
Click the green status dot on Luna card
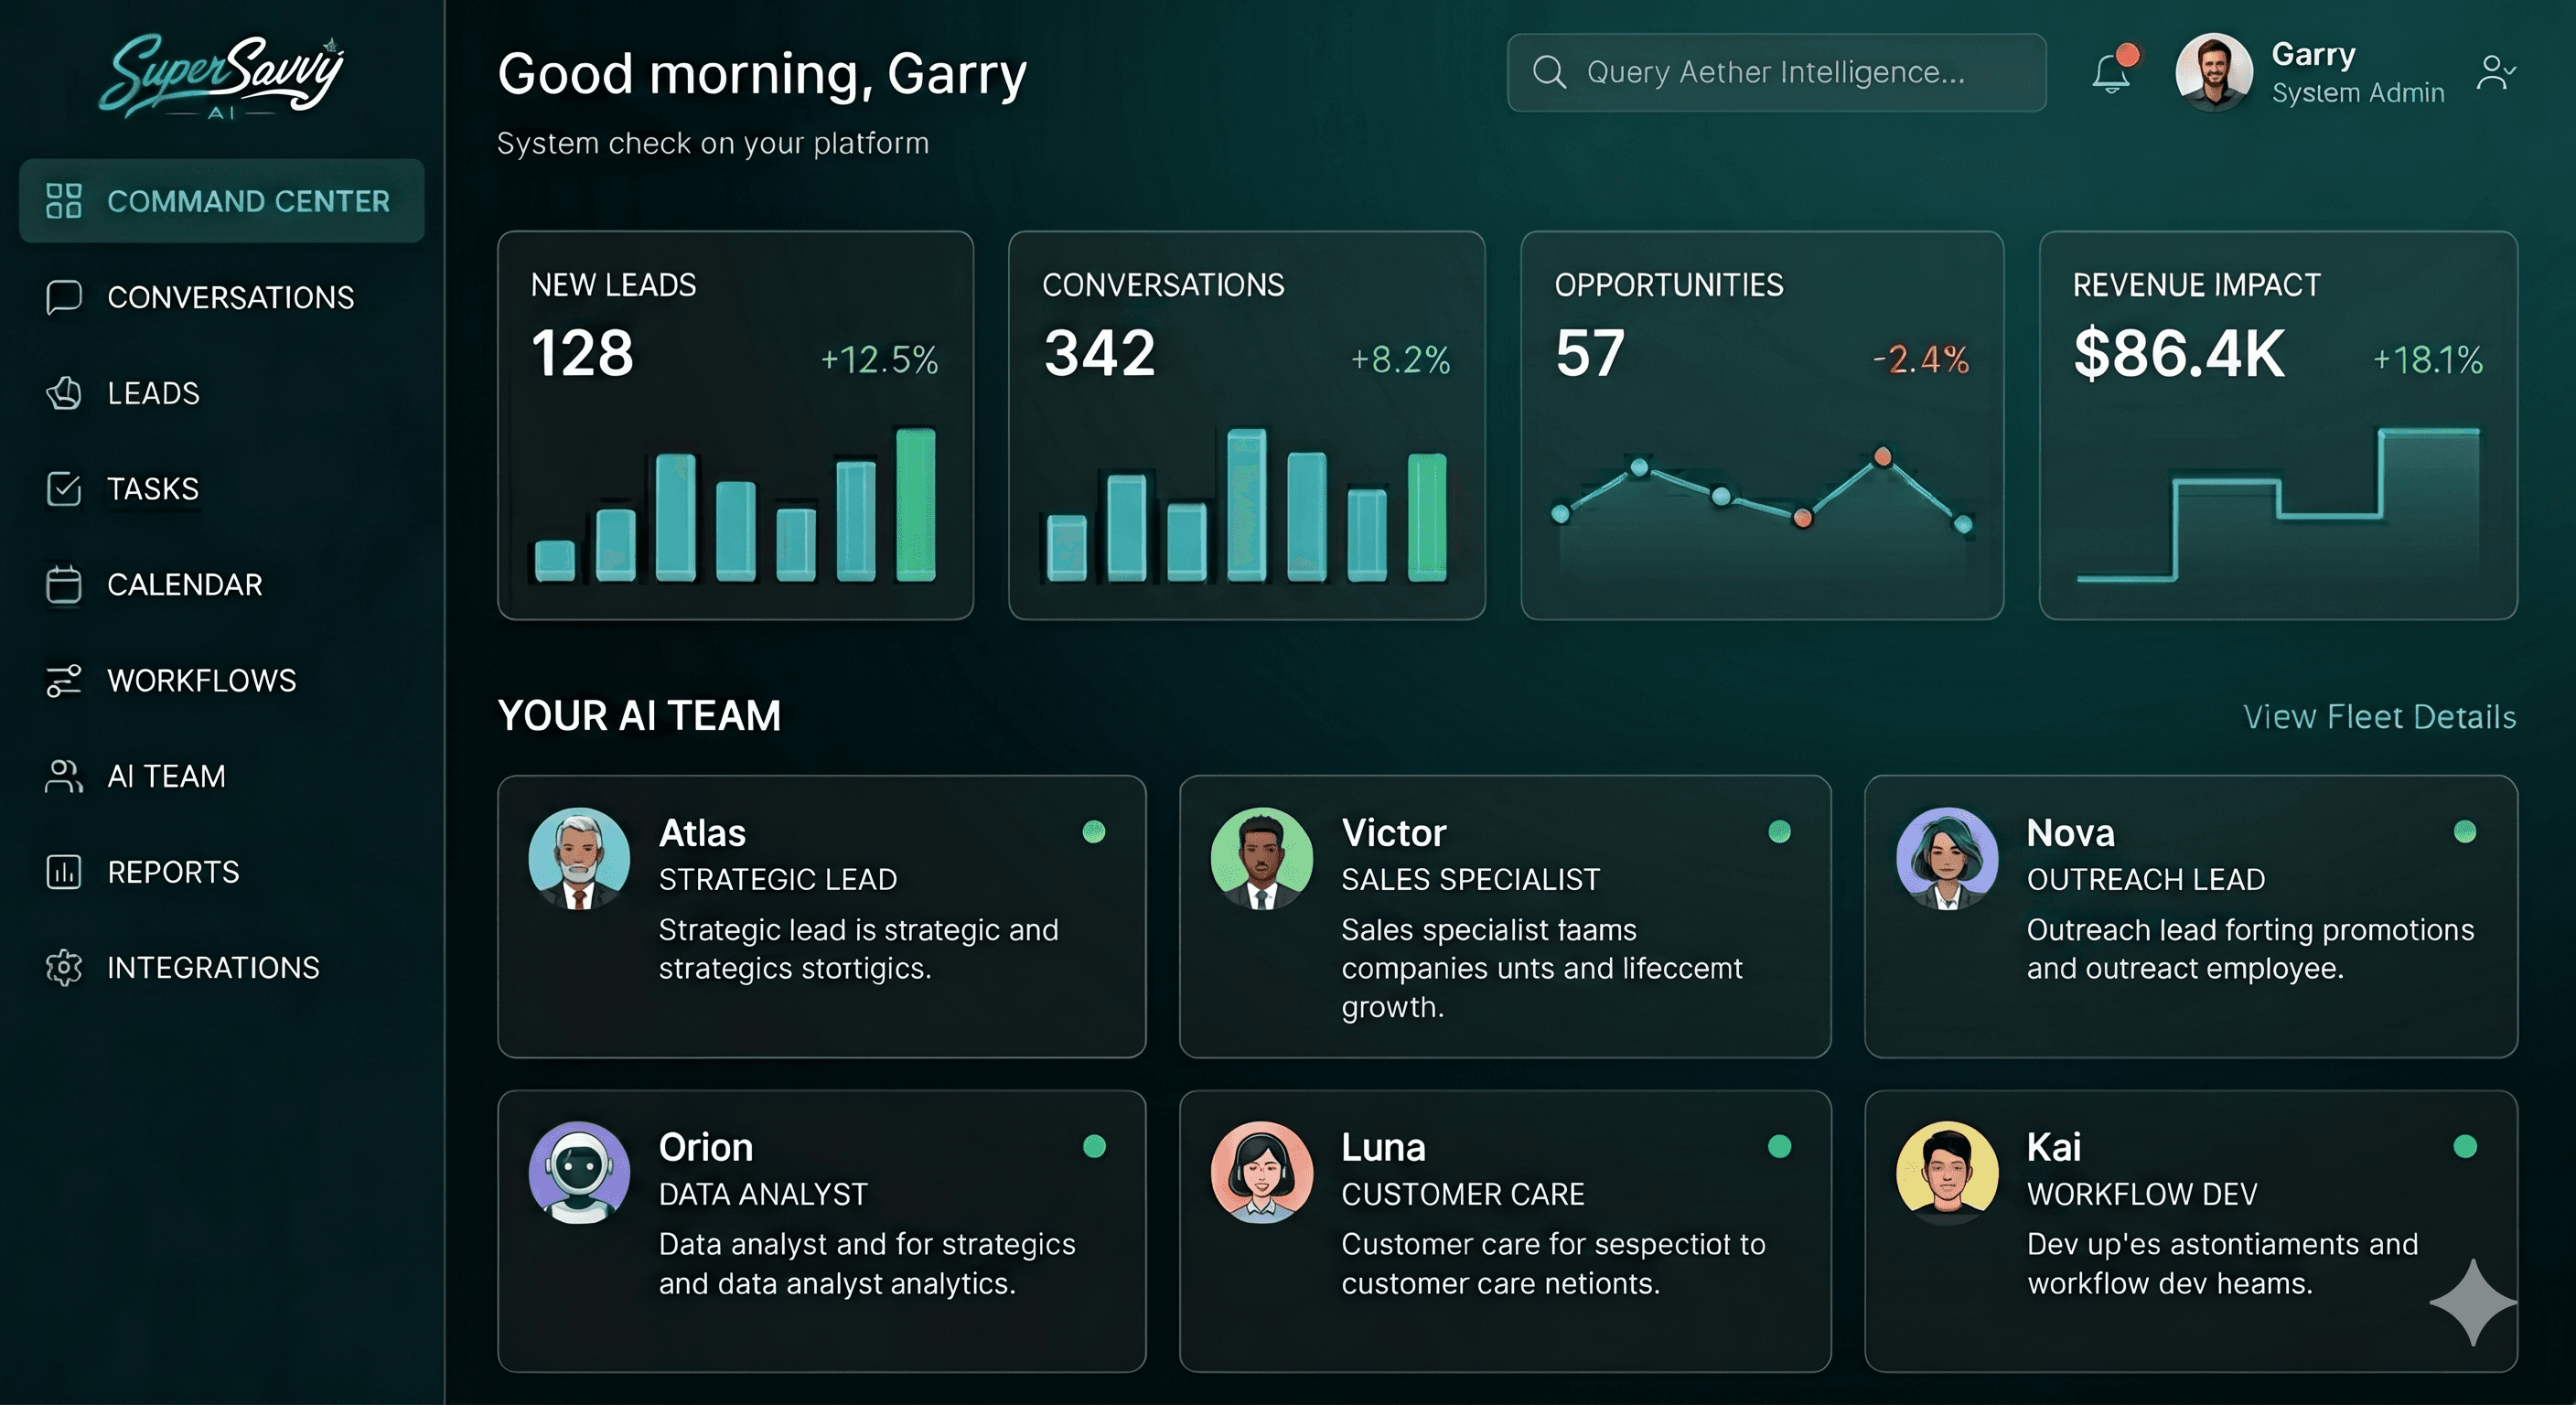1779,1146
